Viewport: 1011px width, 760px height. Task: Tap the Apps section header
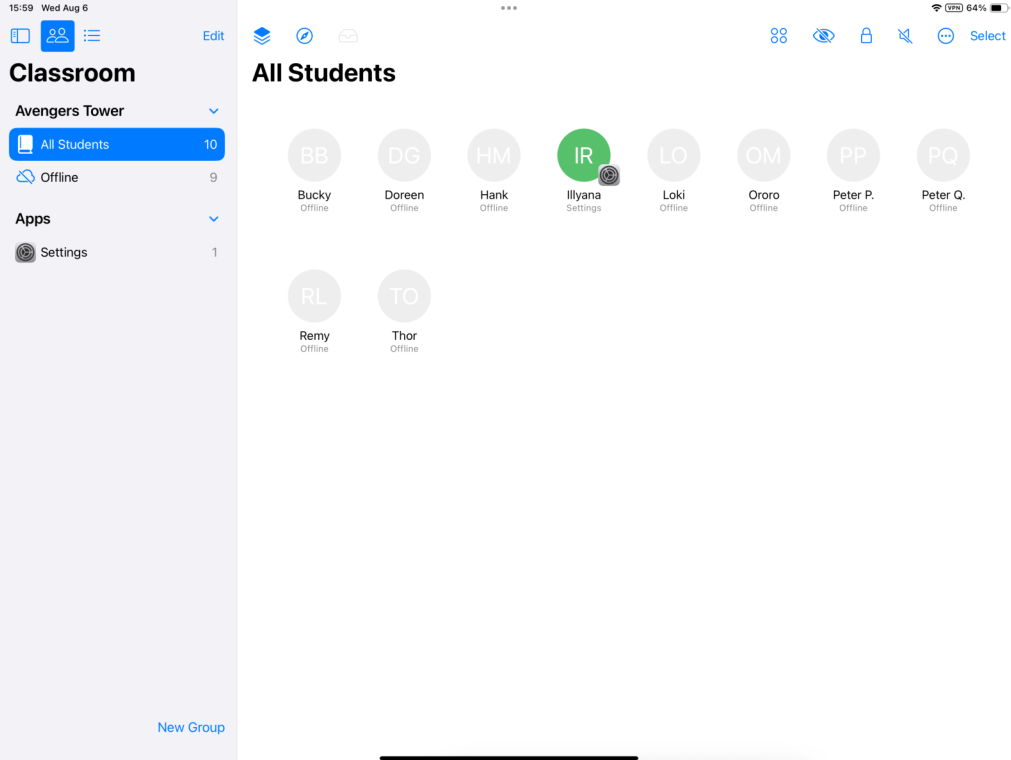pyautogui.click(x=33, y=219)
